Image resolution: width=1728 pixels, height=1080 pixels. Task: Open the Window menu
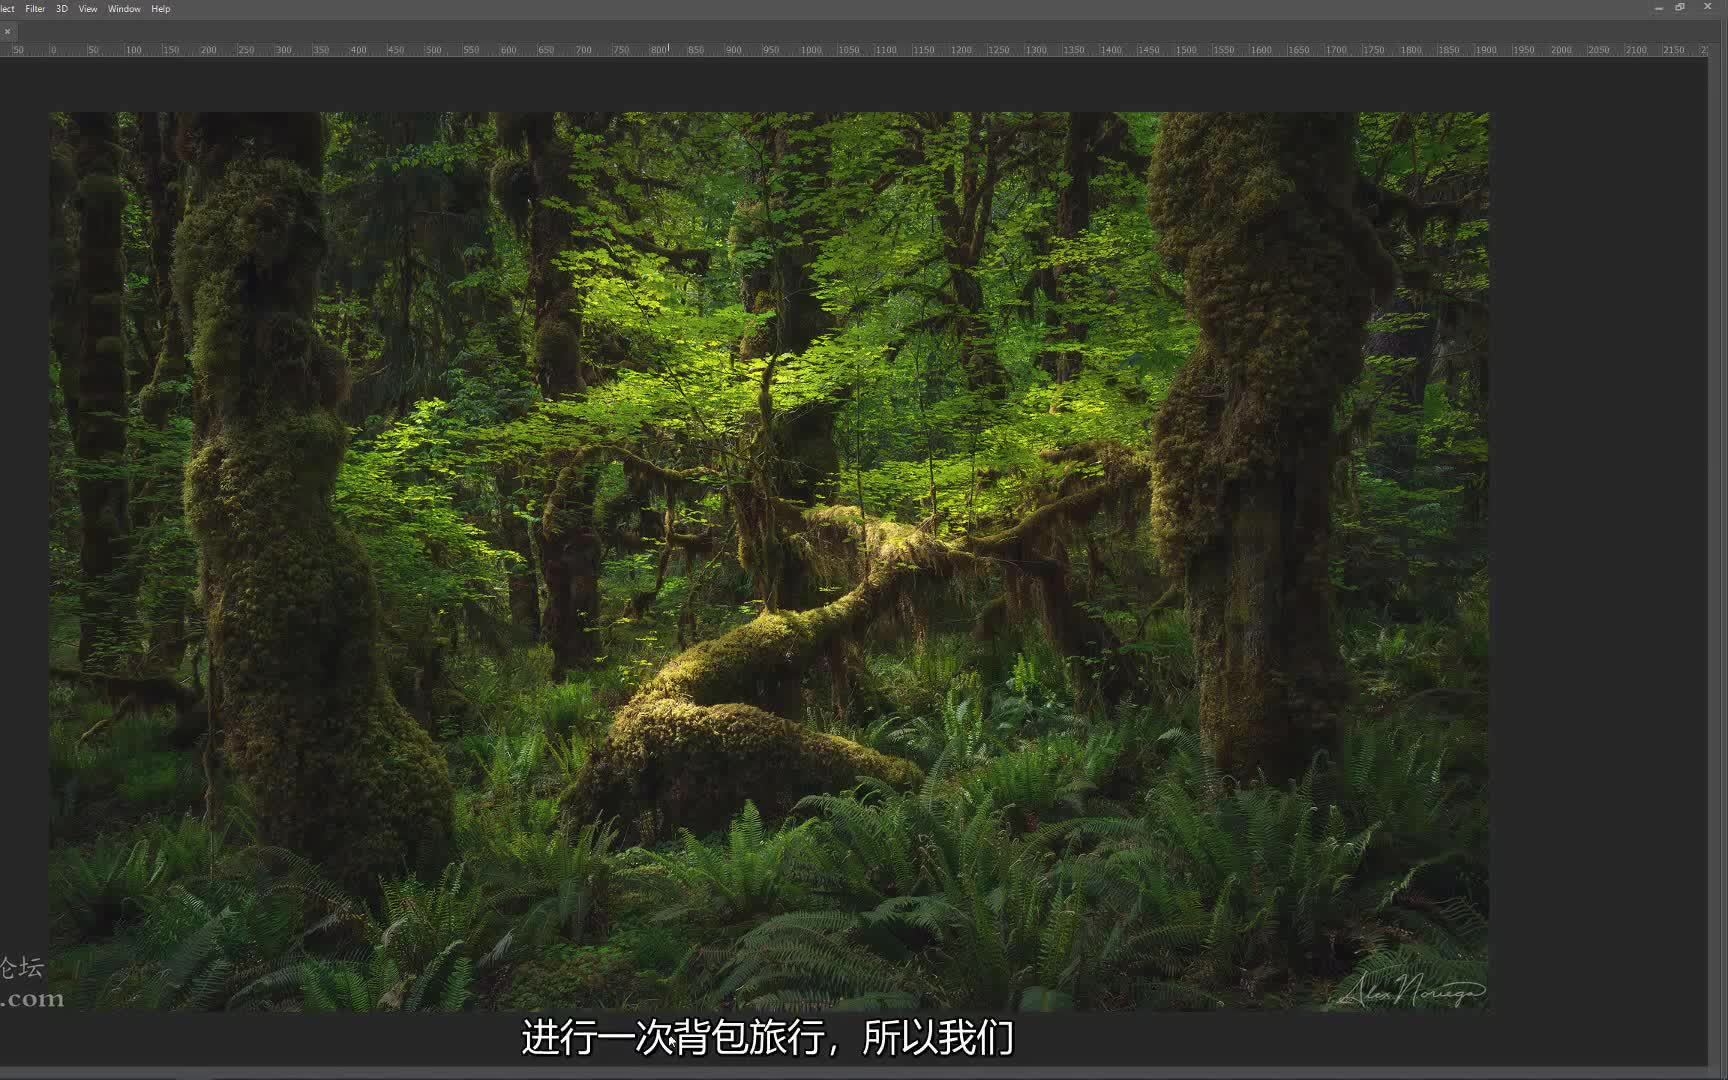[x=124, y=9]
